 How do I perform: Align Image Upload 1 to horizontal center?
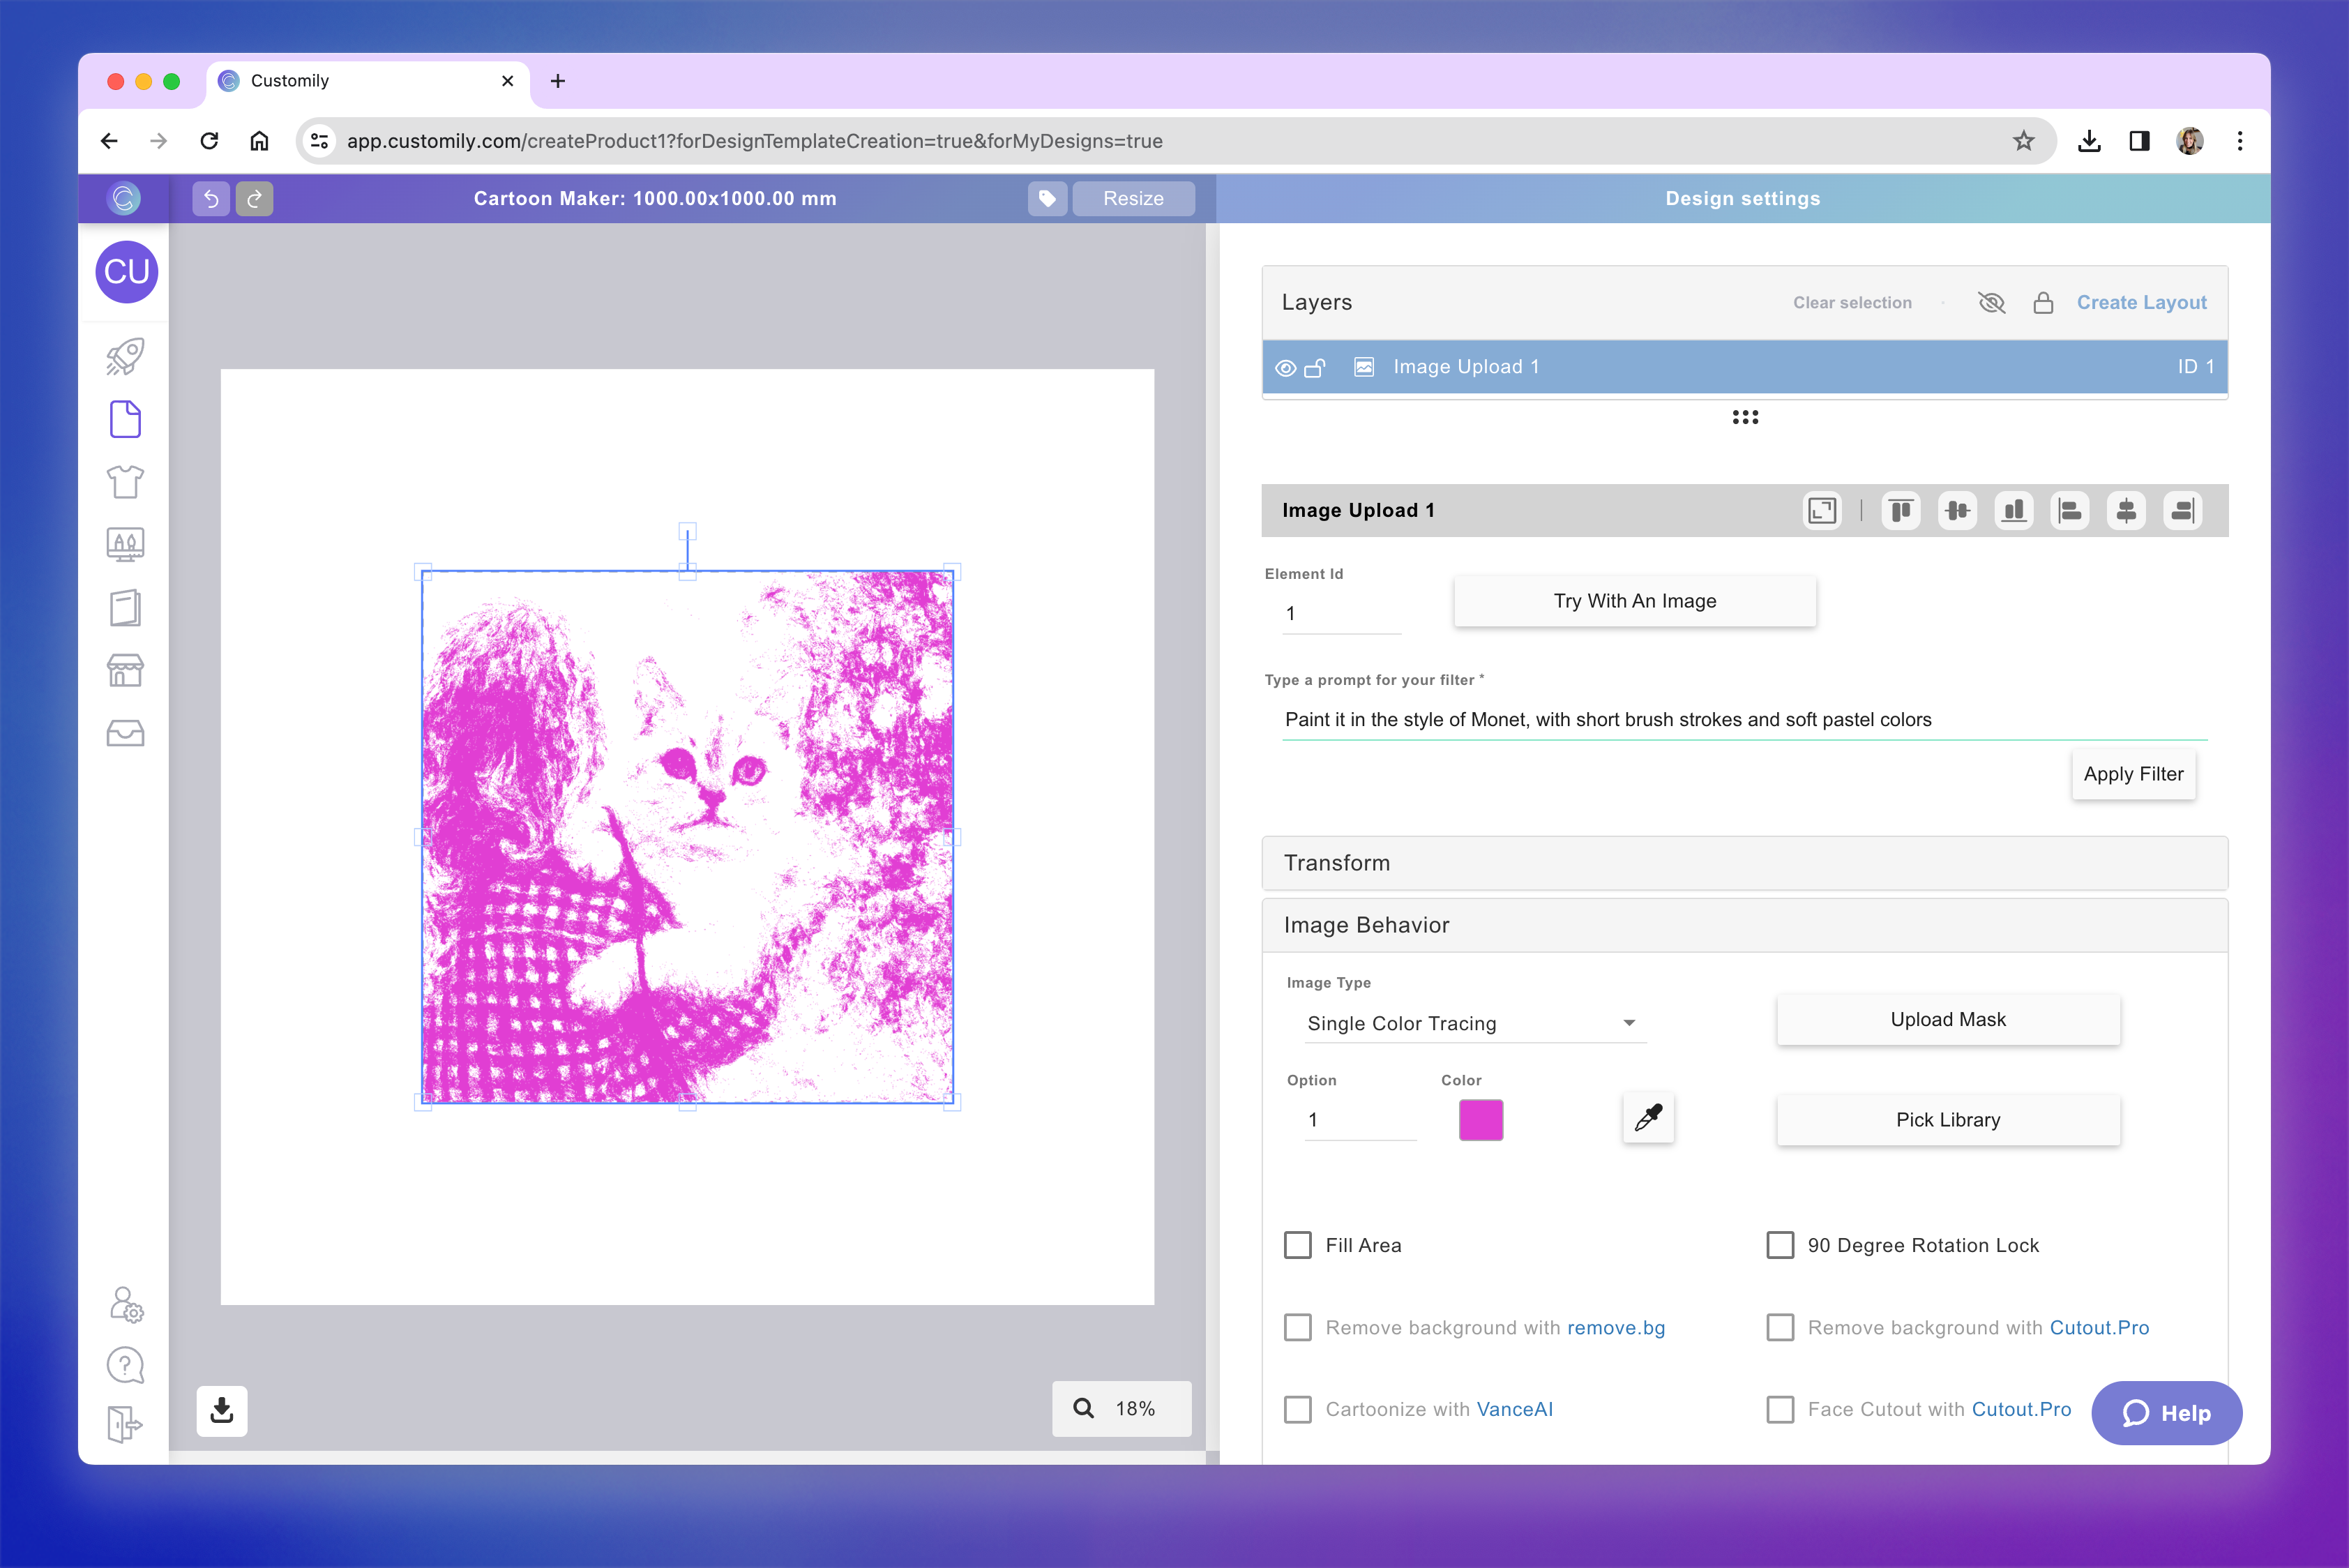coord(2126,511)
